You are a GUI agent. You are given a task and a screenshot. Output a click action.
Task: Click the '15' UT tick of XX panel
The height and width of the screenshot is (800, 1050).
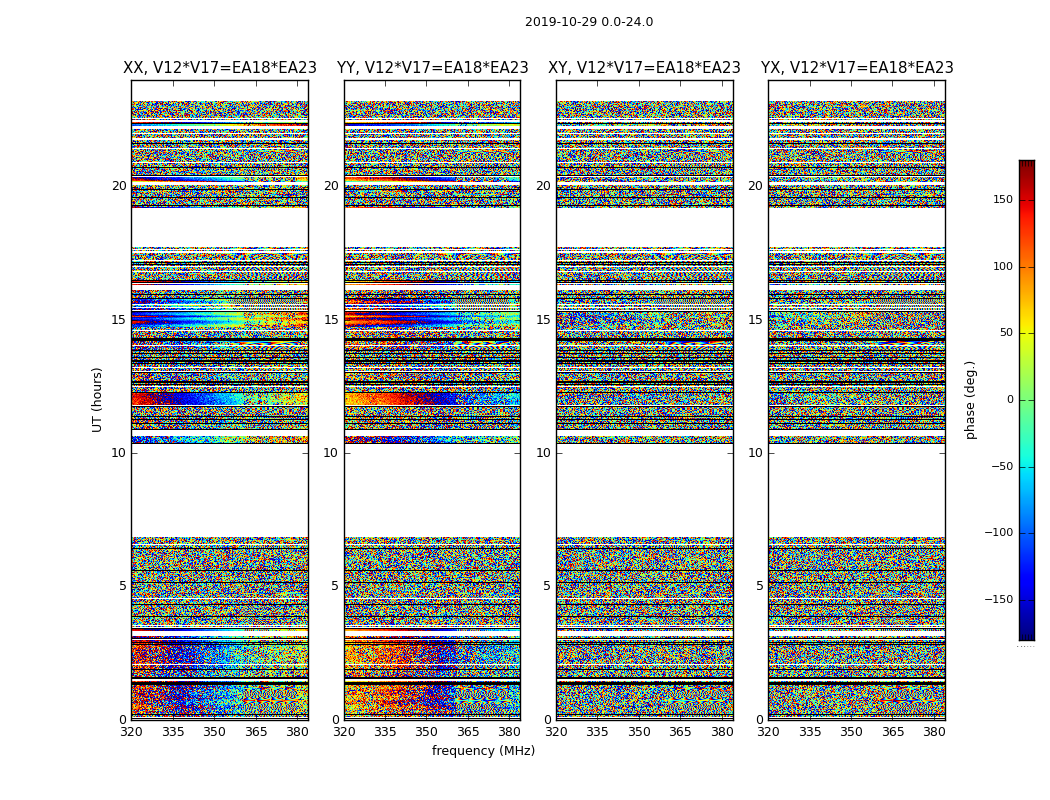pos(119,320)
